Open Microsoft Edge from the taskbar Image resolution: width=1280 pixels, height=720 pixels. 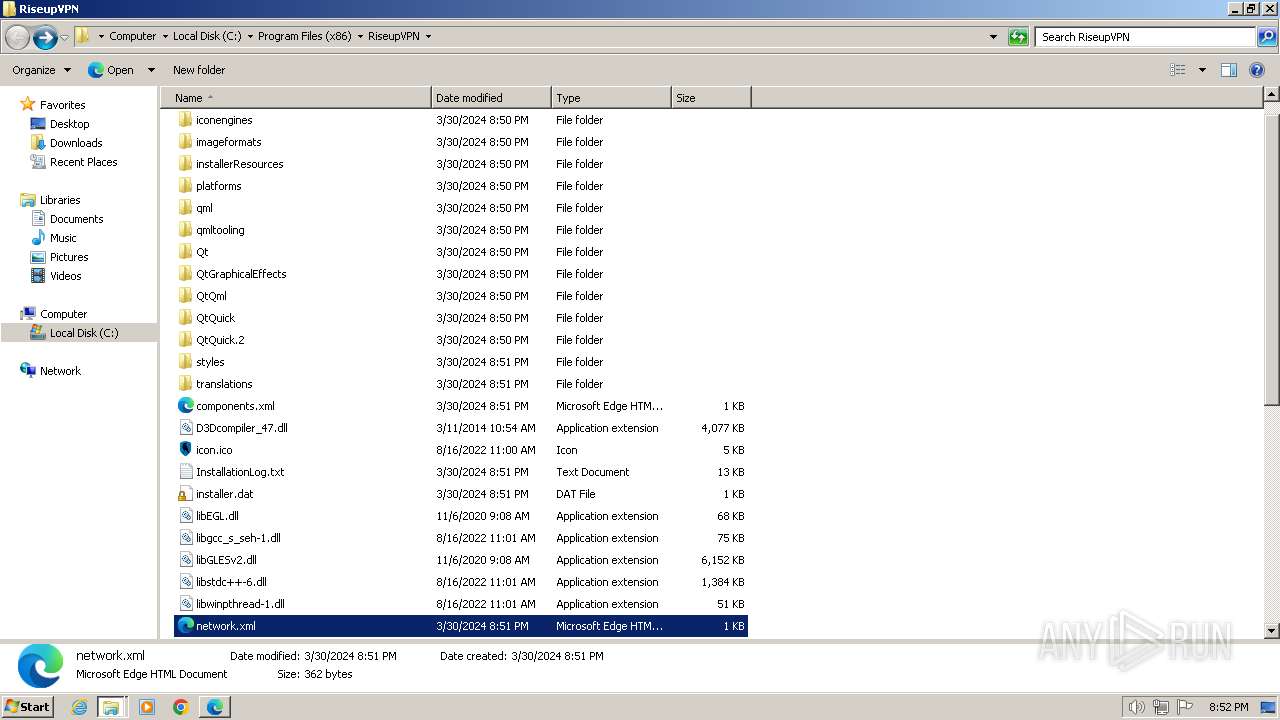[215, 707]
